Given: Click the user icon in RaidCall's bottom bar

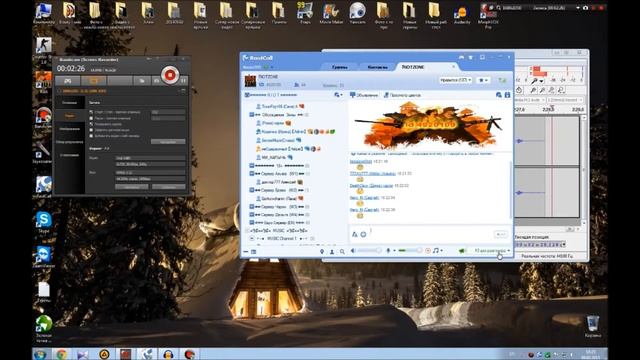Looking at the screenshot, I should [332, 252].
